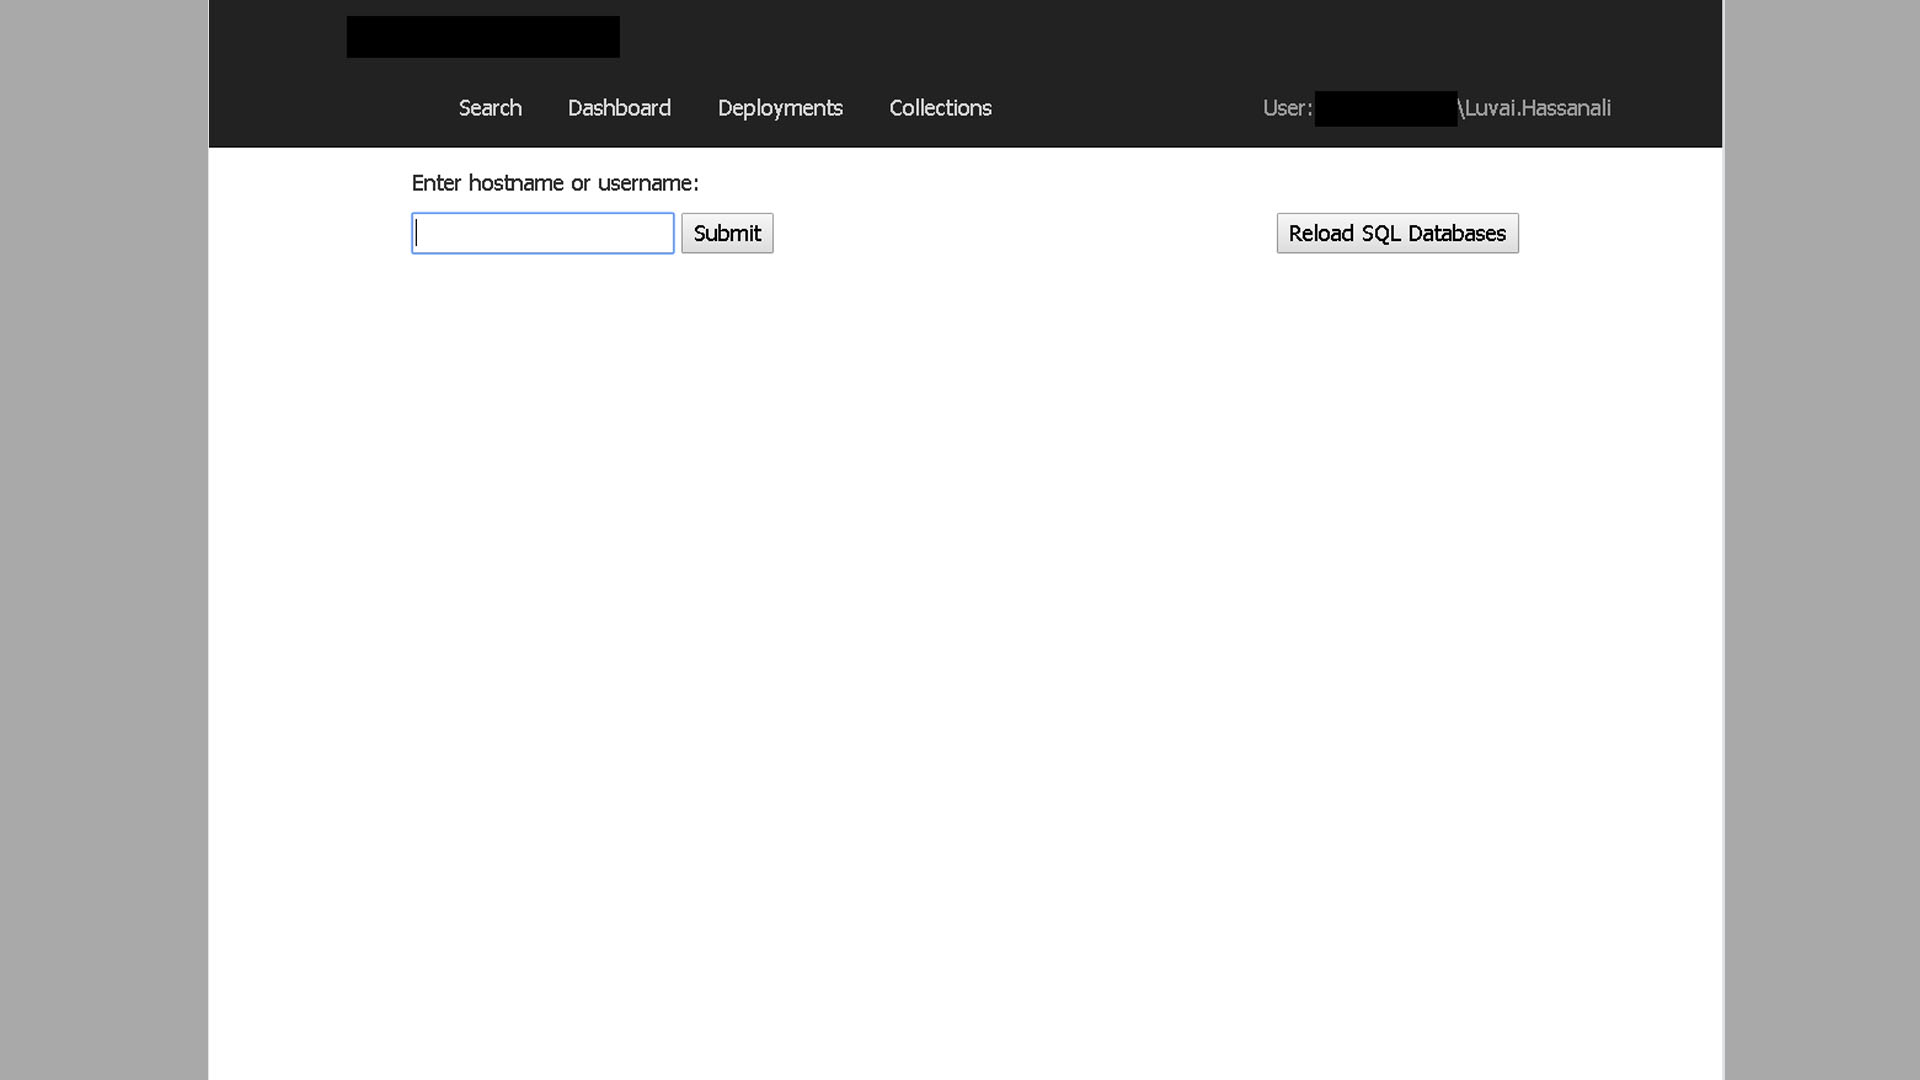Click the Luvai.Hassanali username text
This screenshot has height=1080, width=1920.
tap(1537, 108)
